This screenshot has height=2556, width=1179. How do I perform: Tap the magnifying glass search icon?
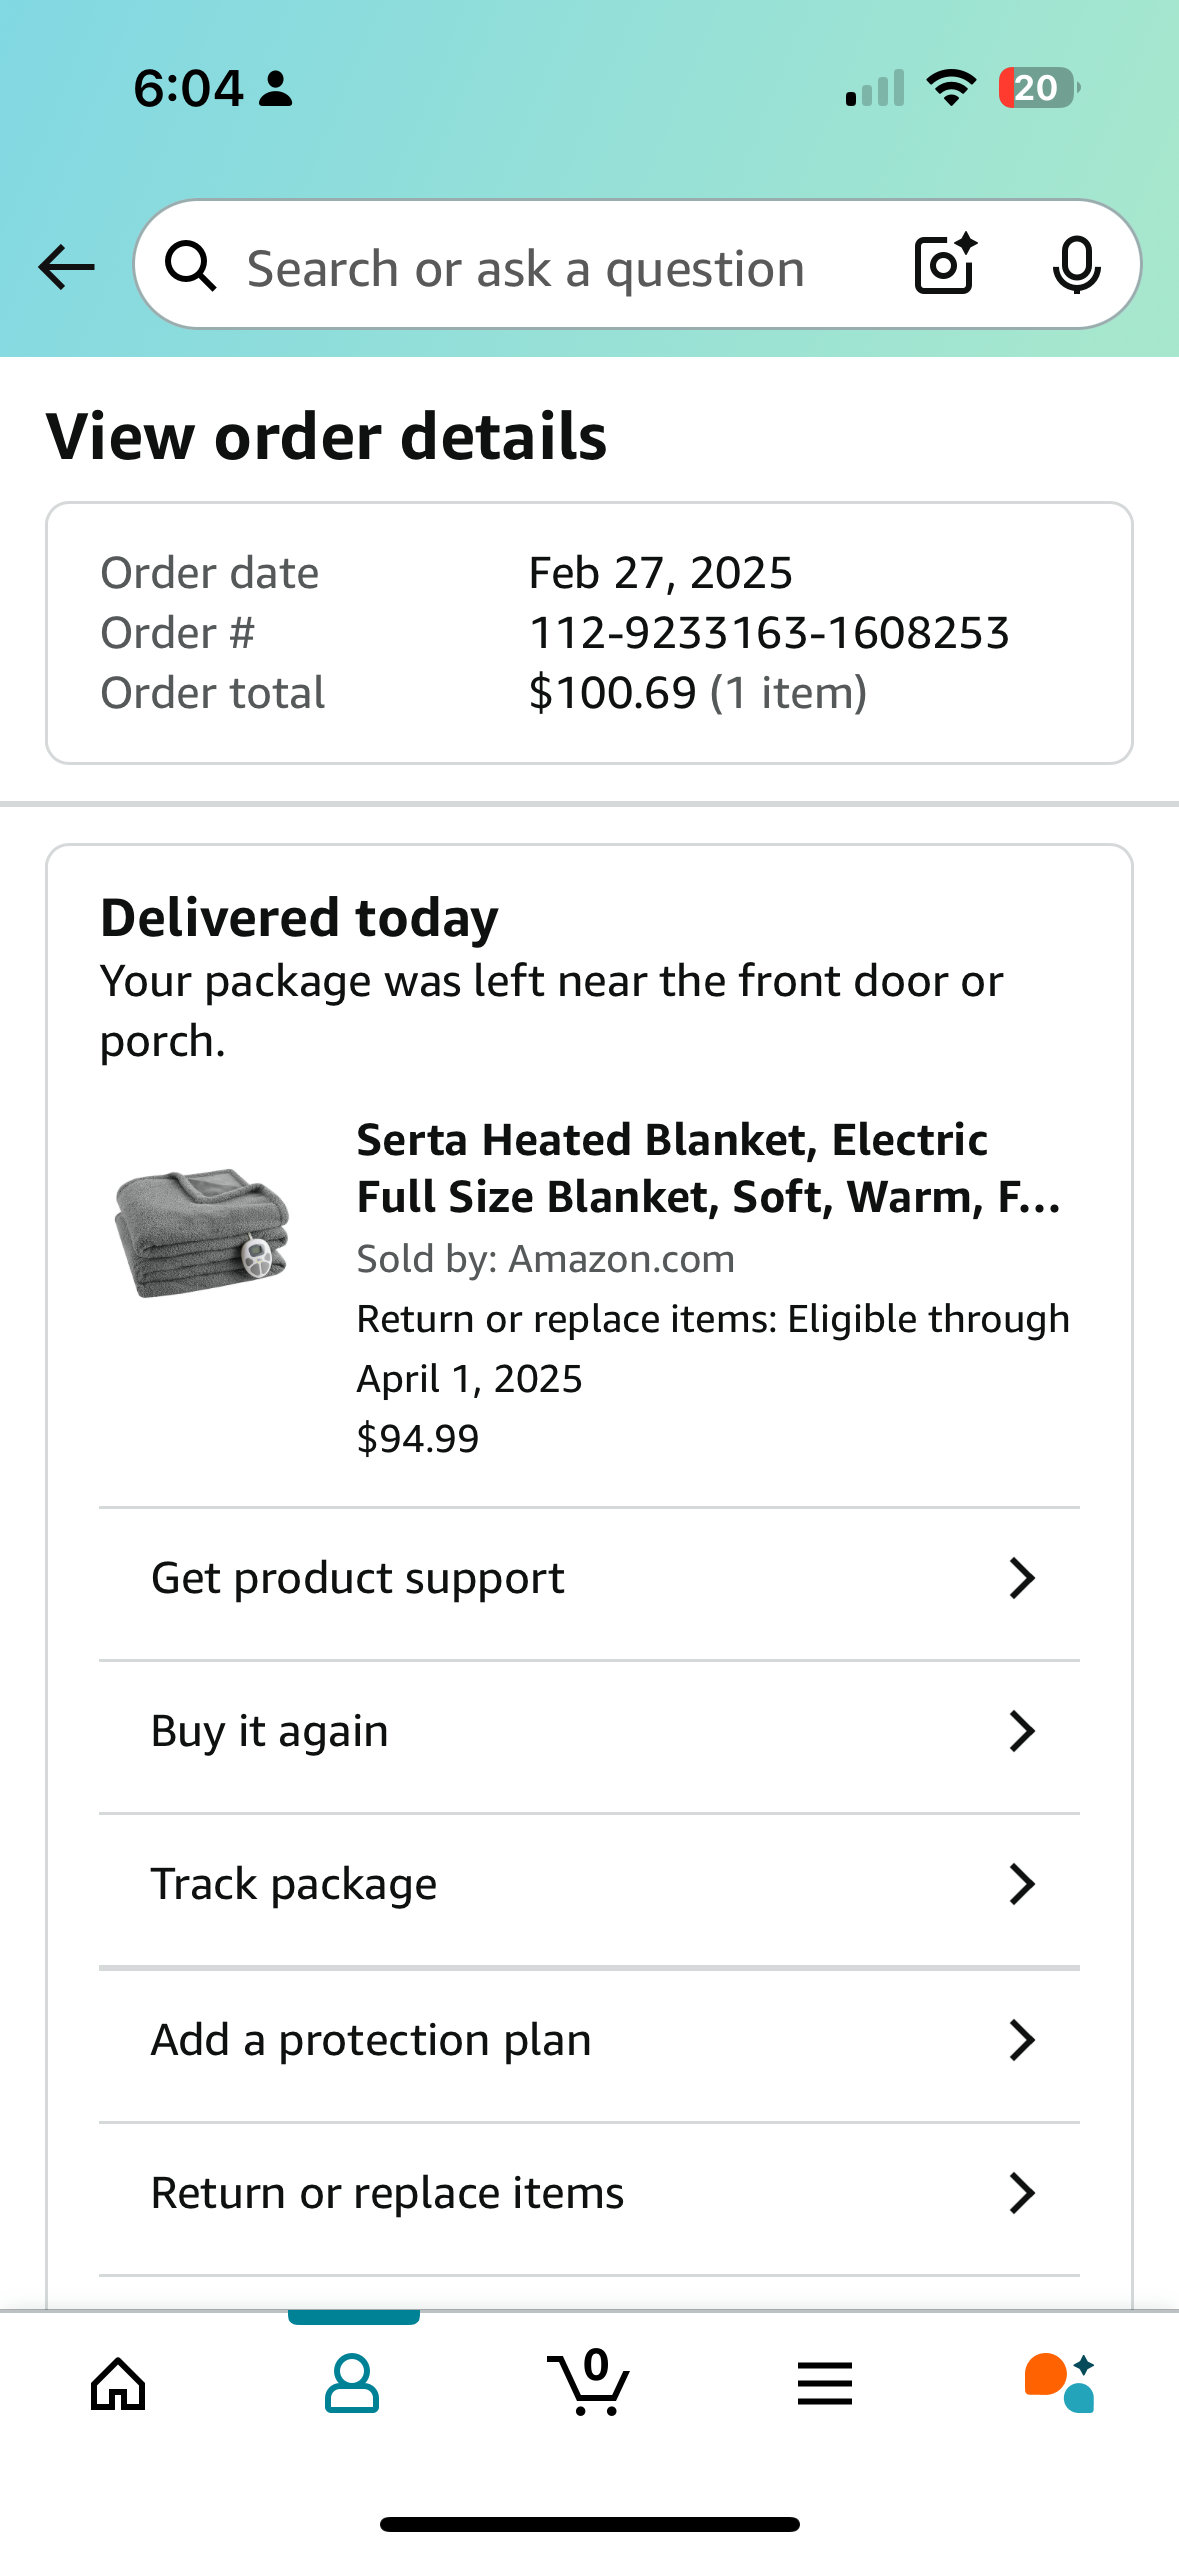coord(191,267)
